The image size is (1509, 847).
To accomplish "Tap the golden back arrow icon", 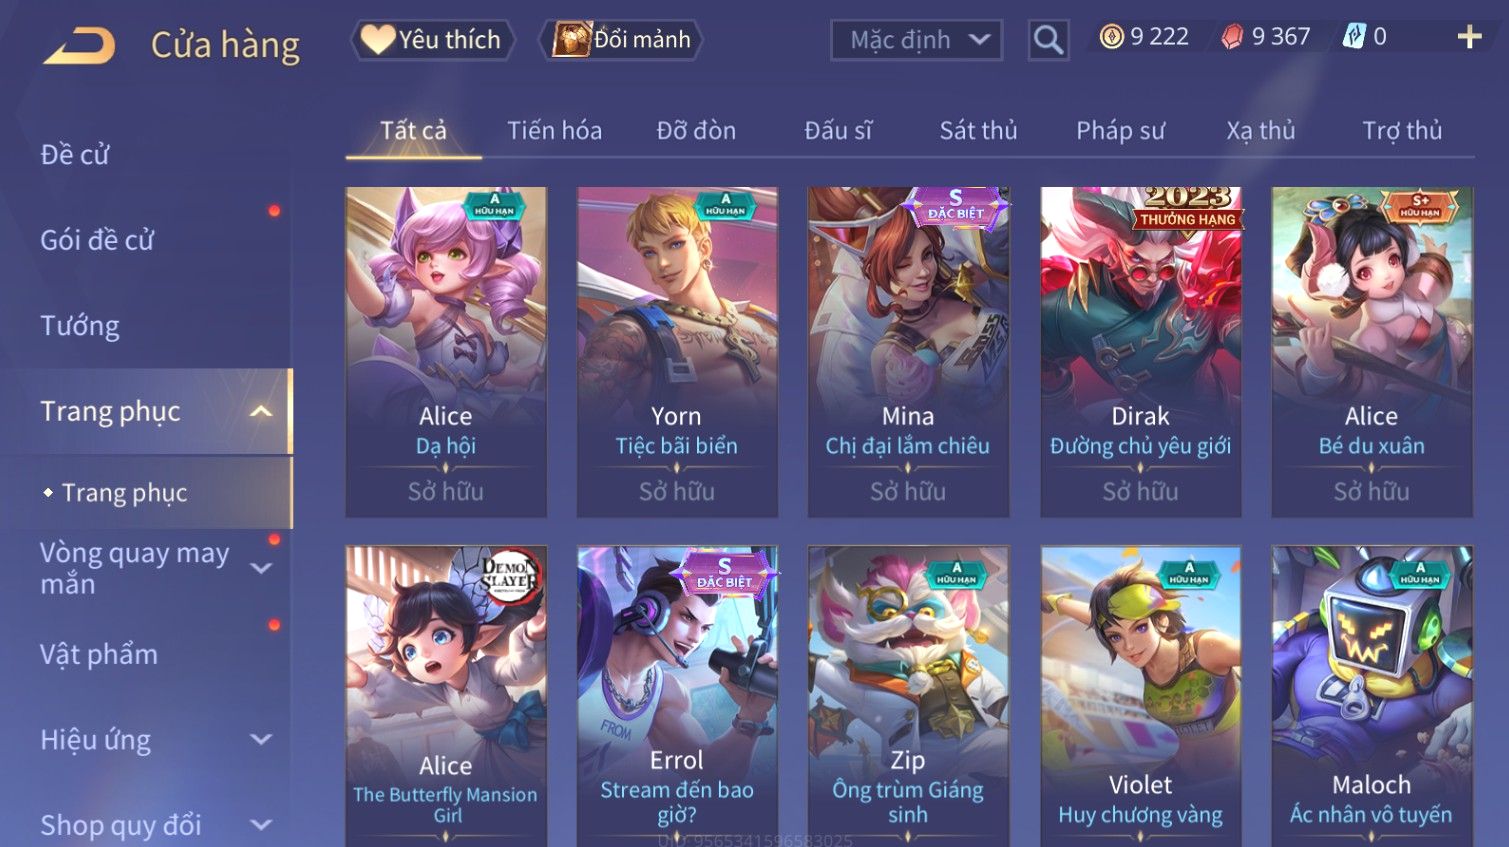I will click(79, 46).
